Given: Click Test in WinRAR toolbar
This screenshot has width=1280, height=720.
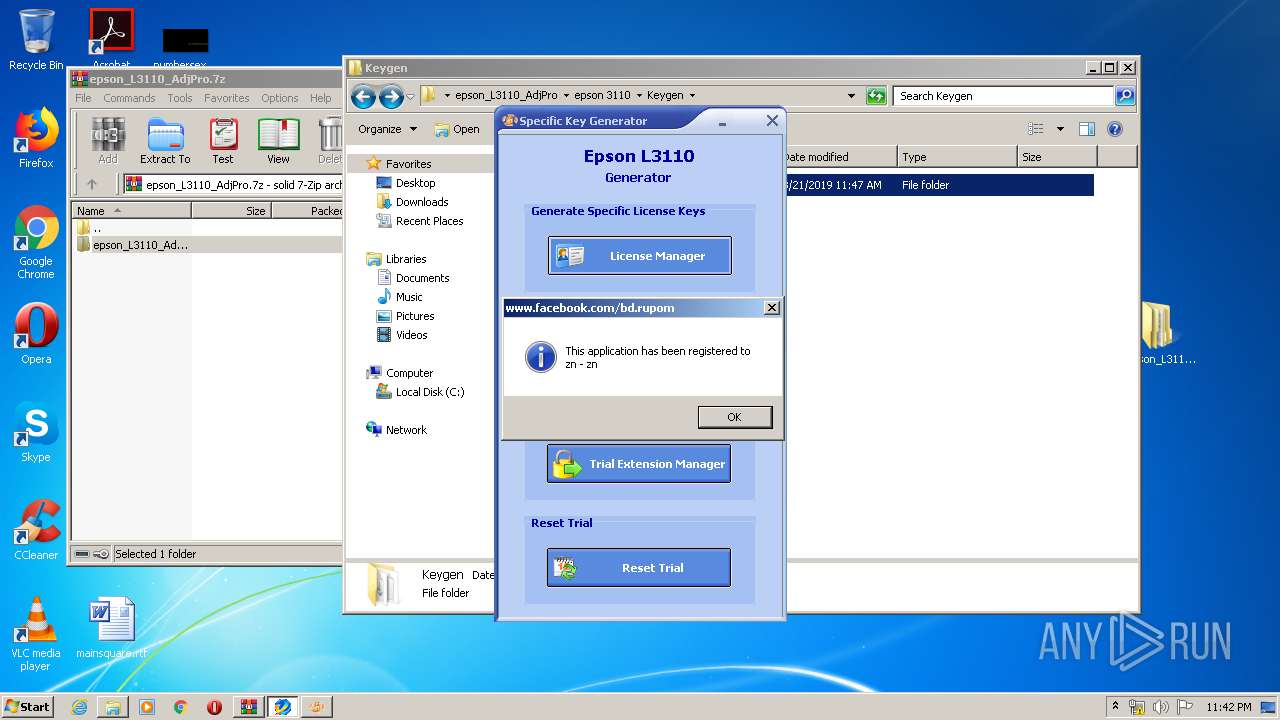Looking at the screenshot, I should tap(223, 140).
